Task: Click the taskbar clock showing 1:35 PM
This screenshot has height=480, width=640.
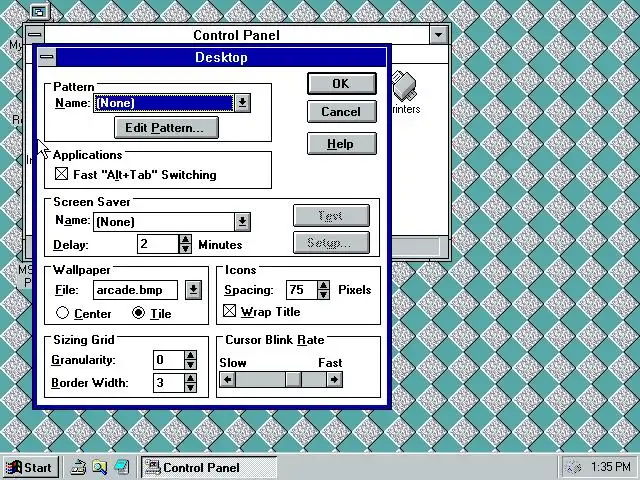Action: (611, 467)
